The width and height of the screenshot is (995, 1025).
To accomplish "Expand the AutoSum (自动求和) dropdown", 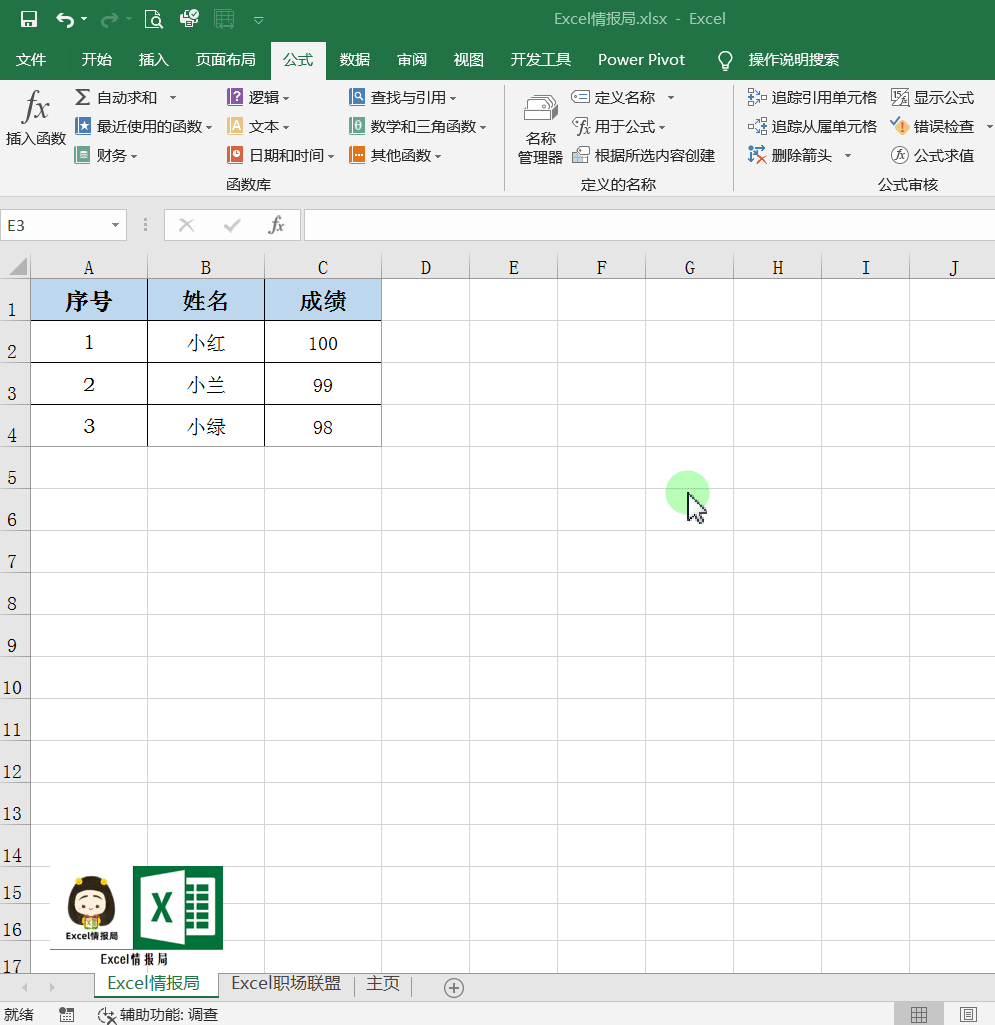I will coord(173,97).
